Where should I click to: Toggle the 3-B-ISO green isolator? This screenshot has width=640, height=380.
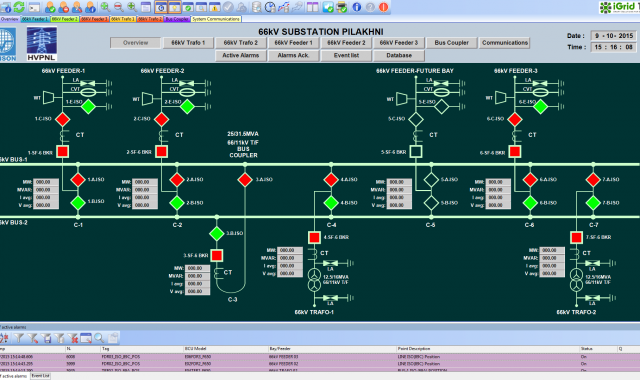pos(217,233)
